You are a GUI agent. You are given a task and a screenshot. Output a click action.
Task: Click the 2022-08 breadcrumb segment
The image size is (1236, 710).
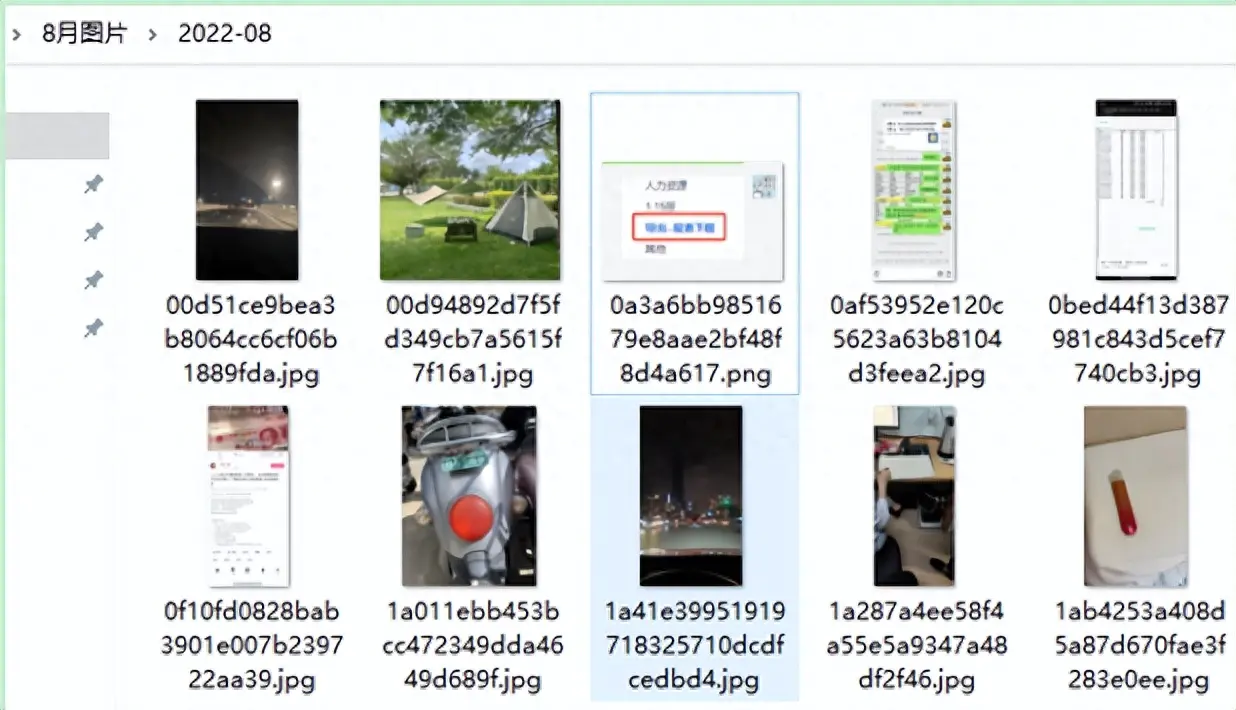point(224,33)
